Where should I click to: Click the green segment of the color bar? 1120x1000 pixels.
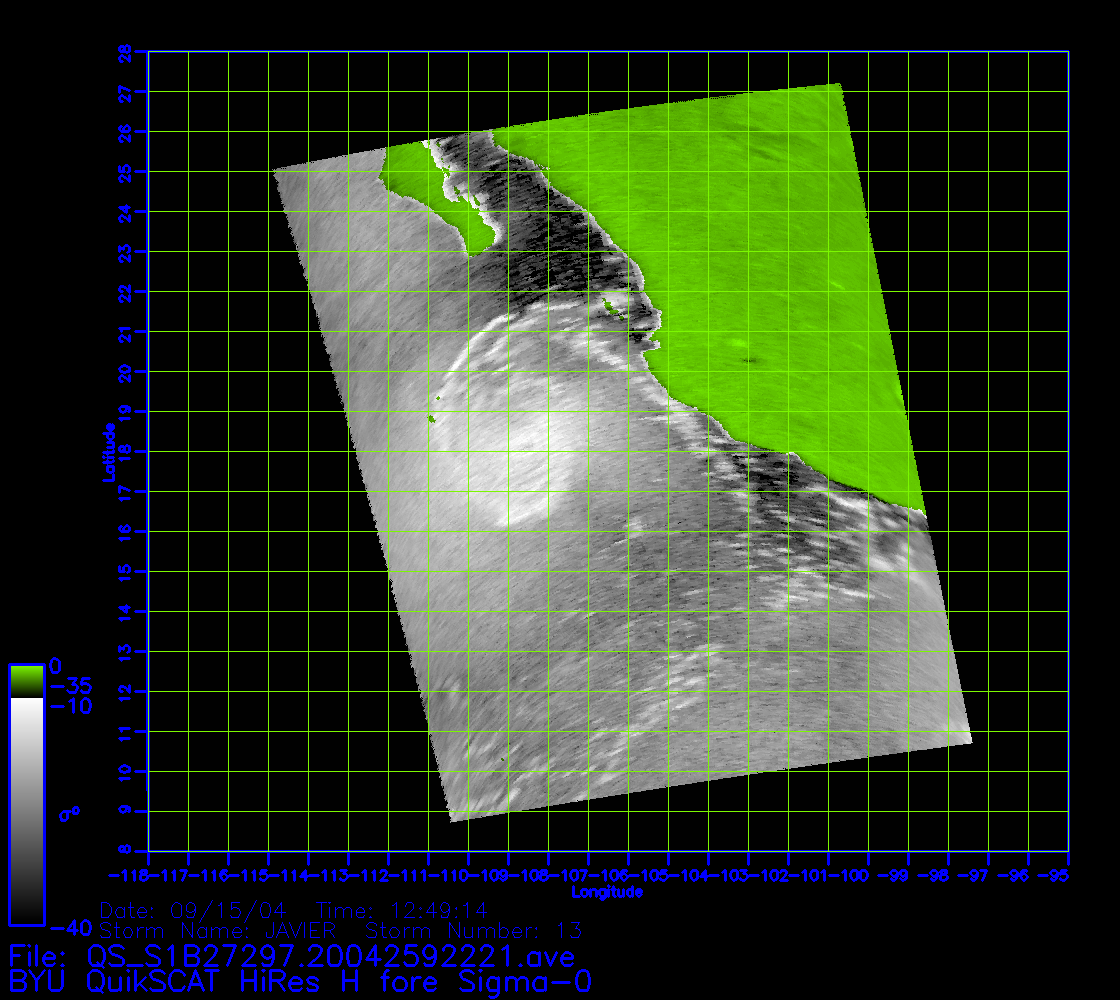(x=26, y=681)
